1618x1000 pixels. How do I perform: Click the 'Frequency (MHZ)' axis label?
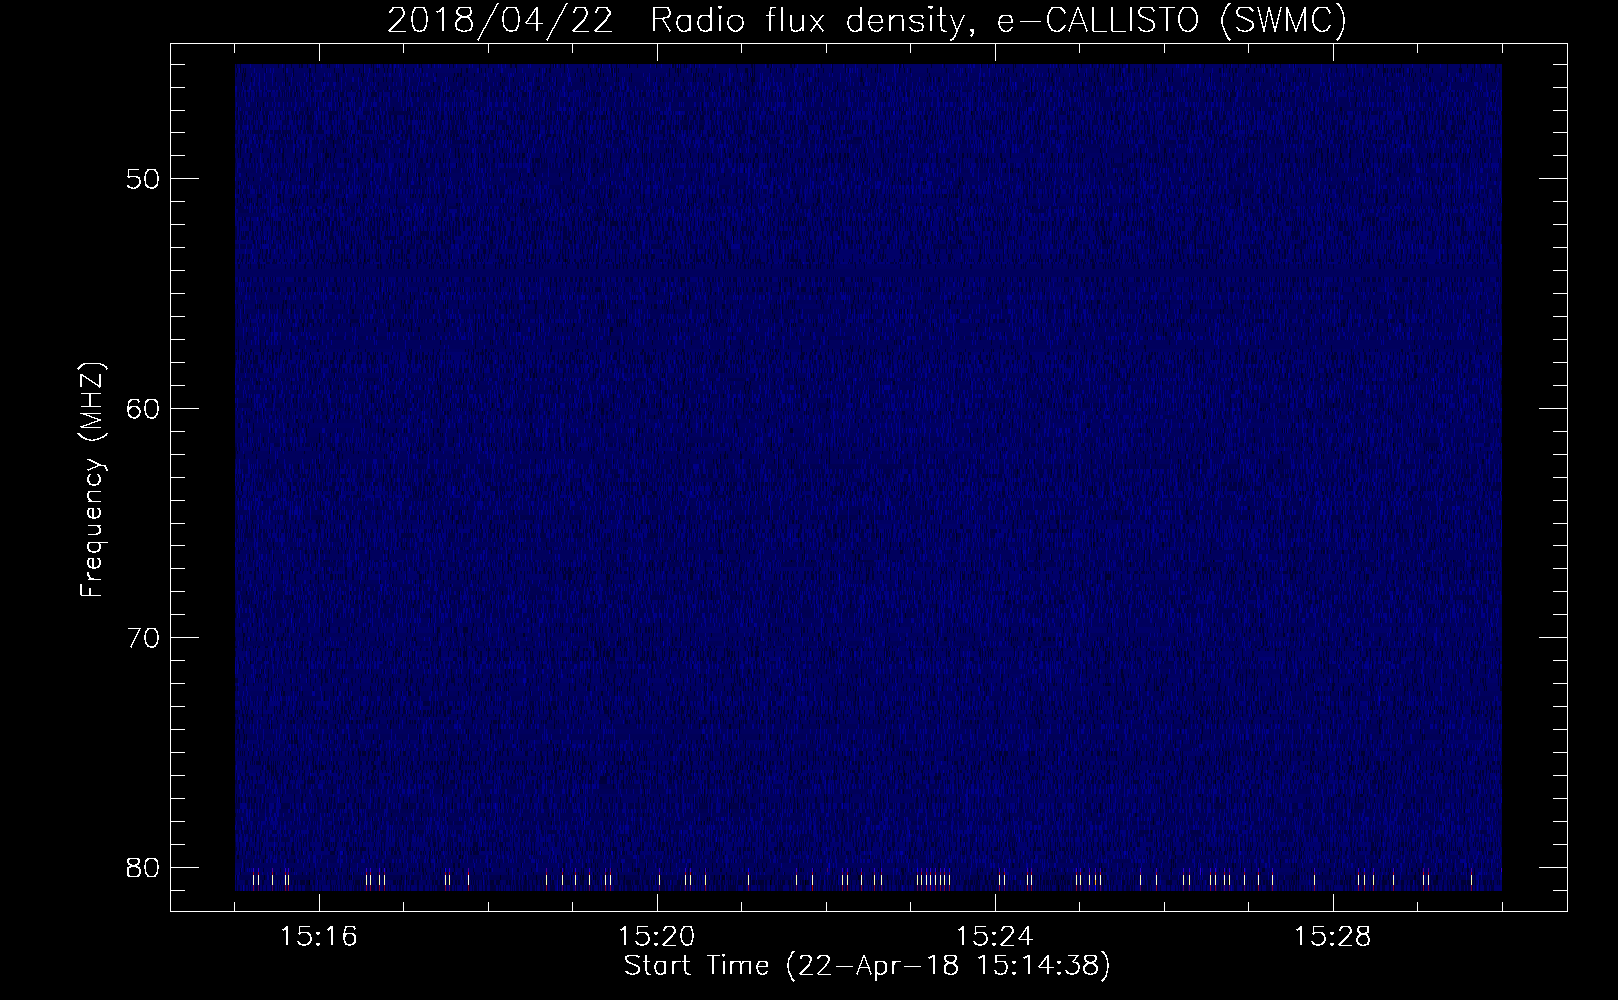click(92, 480)
